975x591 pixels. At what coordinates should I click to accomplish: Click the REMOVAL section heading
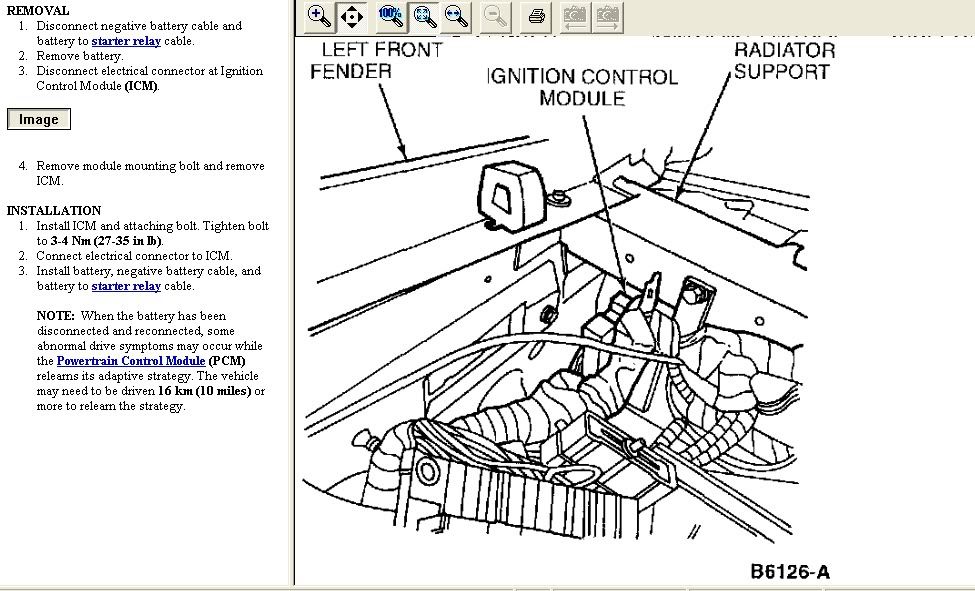coord(38,11)
